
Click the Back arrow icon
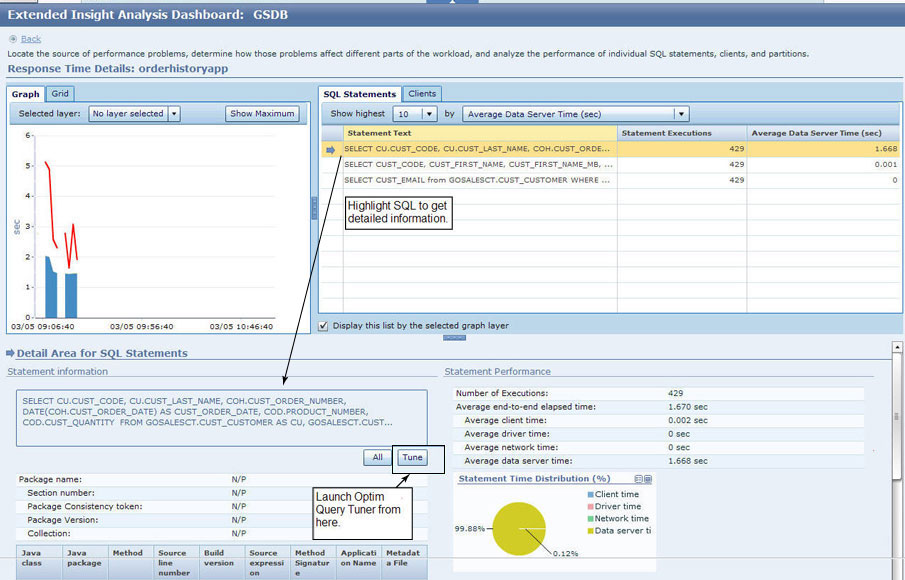(13, 39)
